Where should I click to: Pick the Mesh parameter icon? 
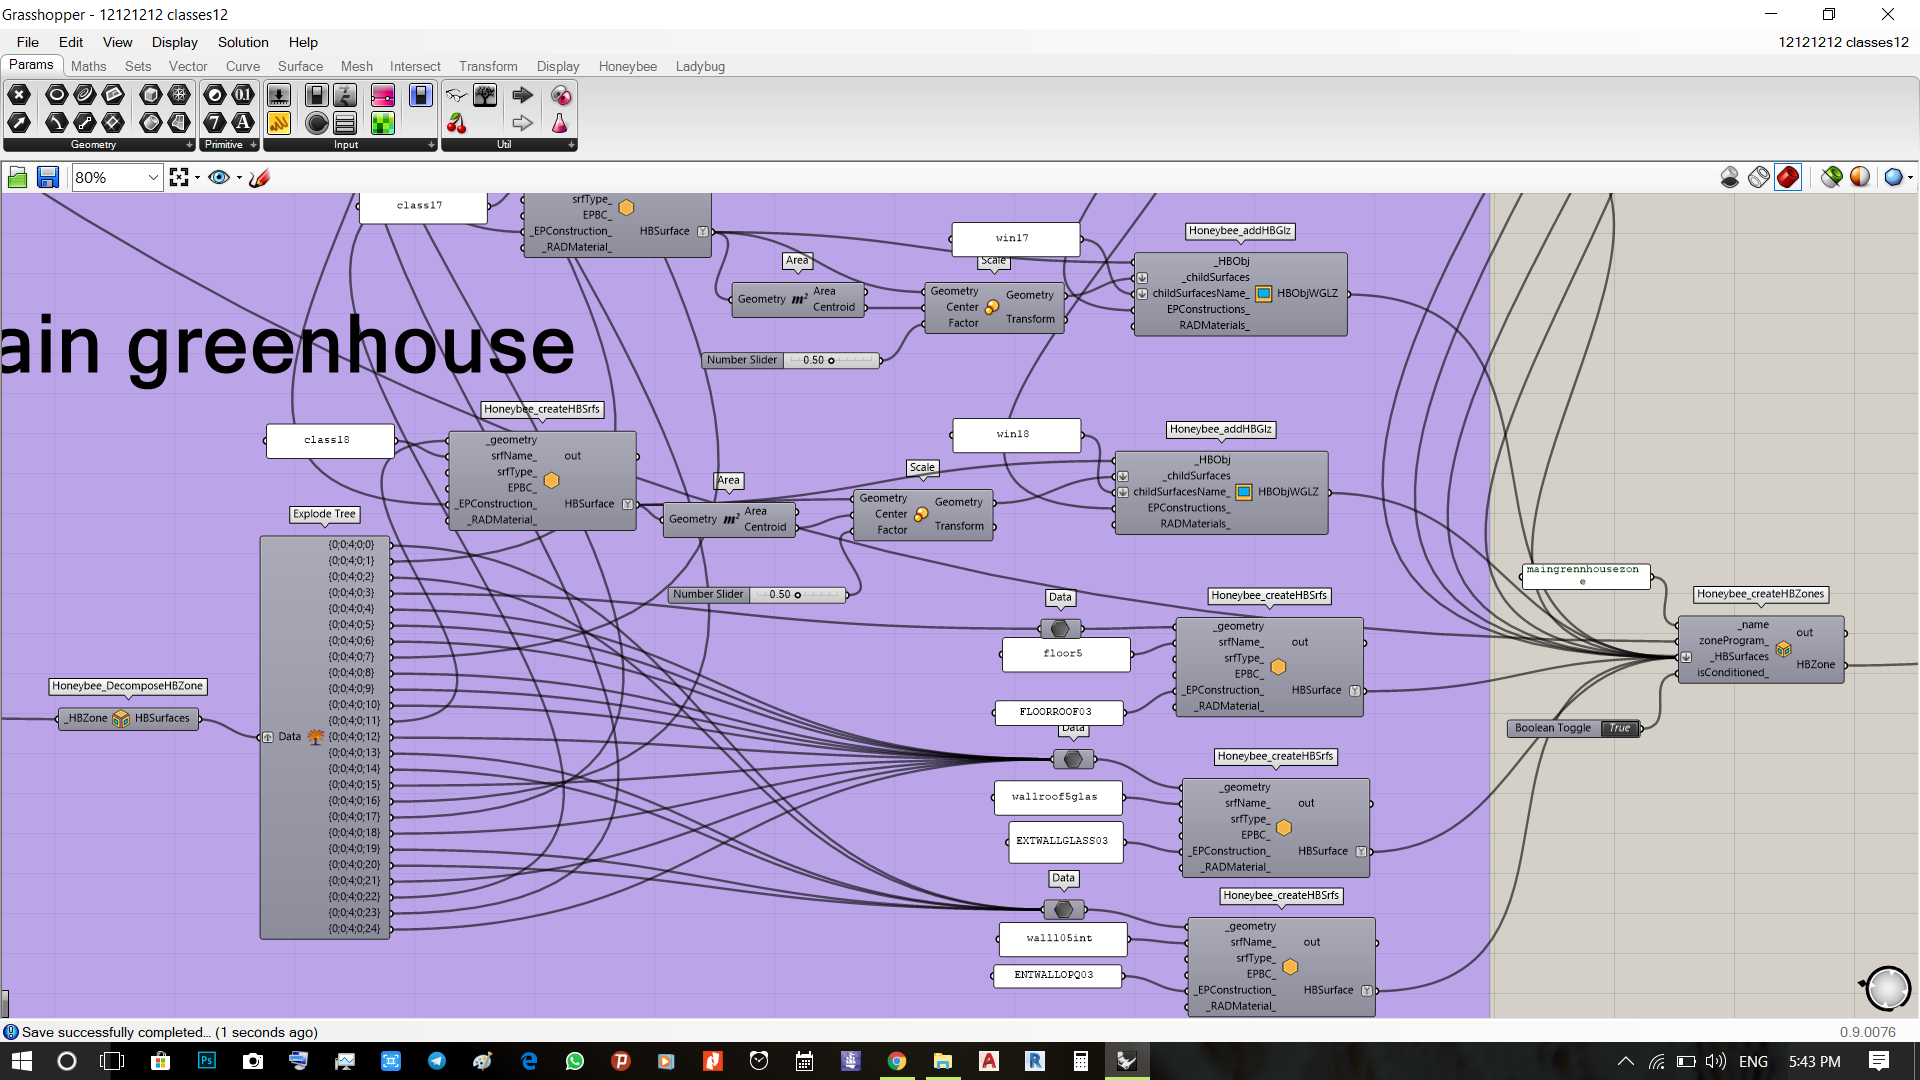pyautogui.click(x=179, y=95)
